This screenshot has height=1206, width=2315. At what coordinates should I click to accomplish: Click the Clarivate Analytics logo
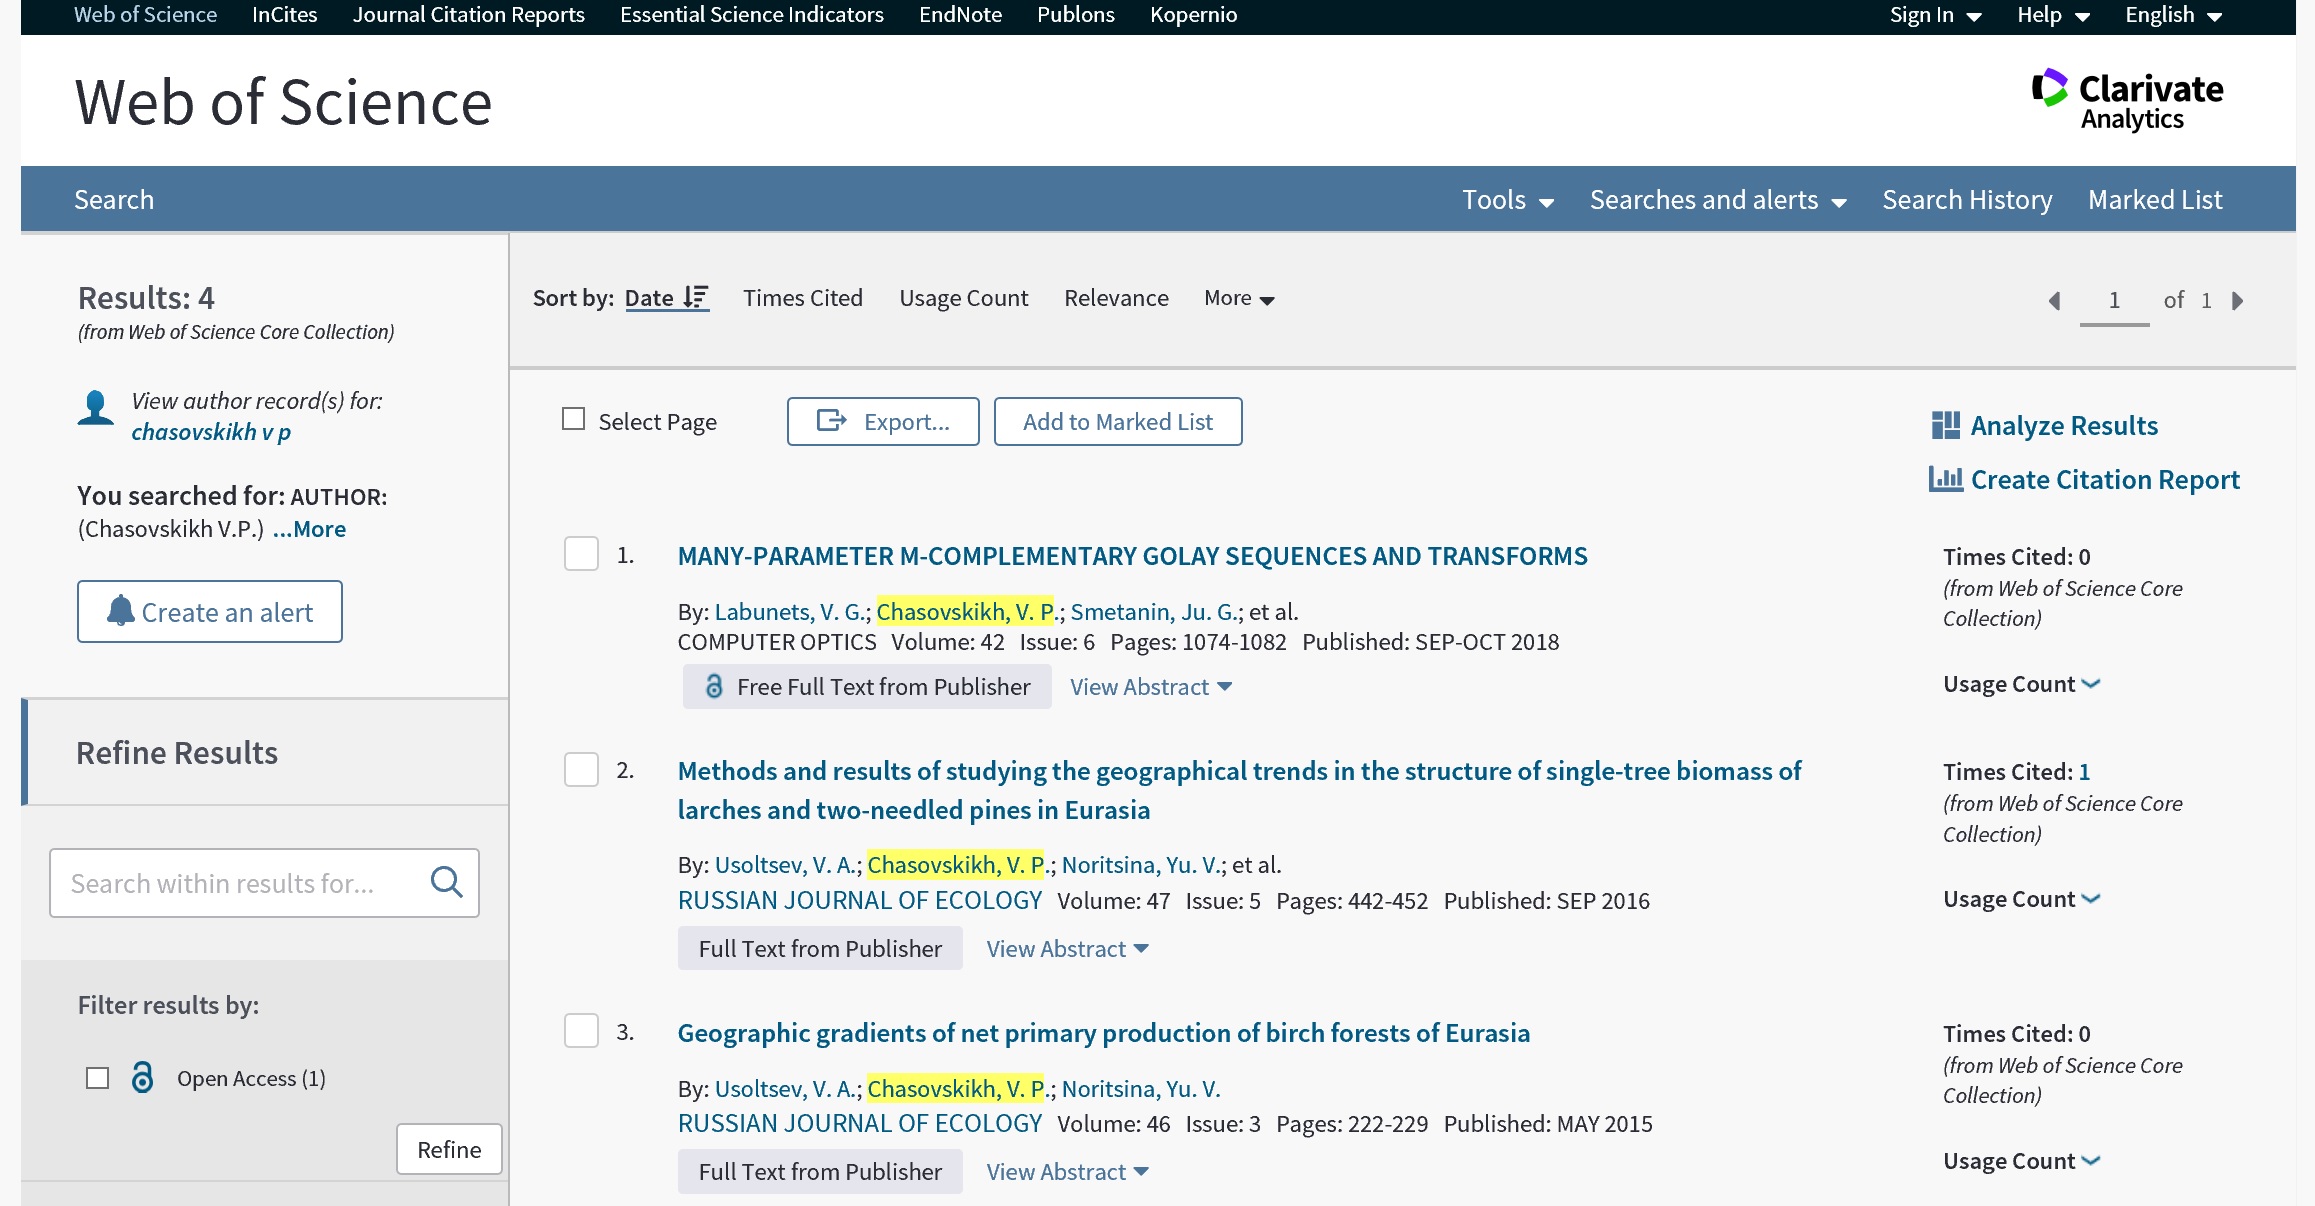2127,100
